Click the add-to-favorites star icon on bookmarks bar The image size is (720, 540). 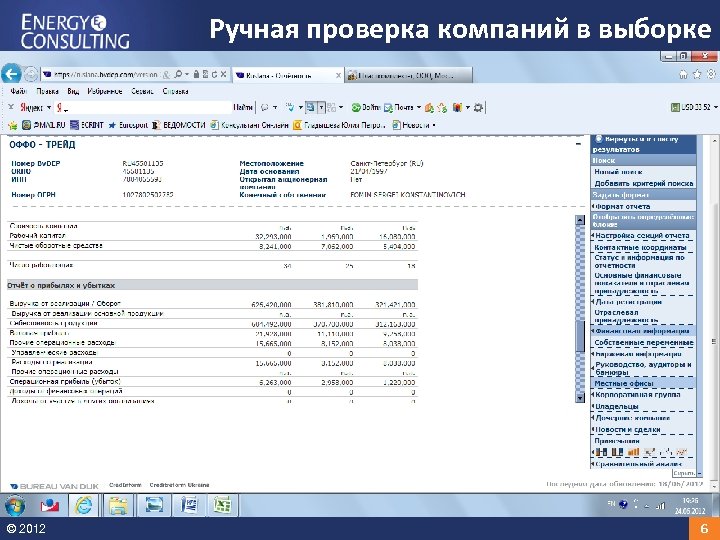coord(13,125)
